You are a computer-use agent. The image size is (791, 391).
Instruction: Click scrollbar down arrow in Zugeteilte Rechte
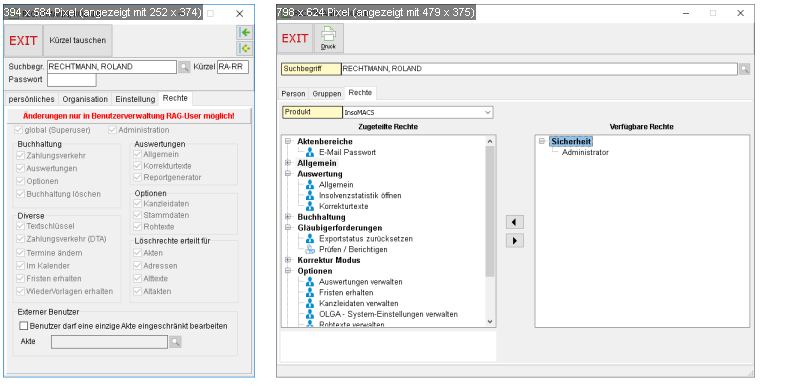(491, 321)
